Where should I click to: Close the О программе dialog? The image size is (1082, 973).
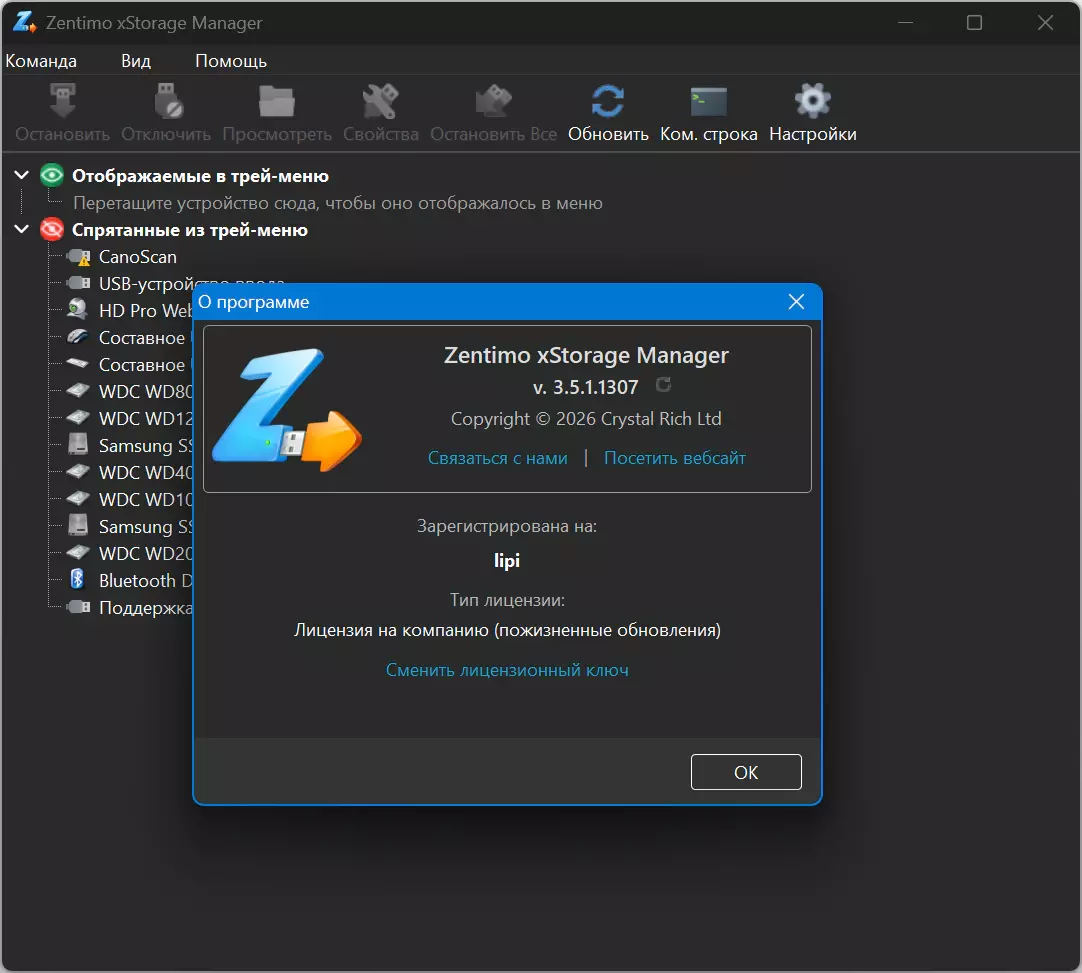796,302
